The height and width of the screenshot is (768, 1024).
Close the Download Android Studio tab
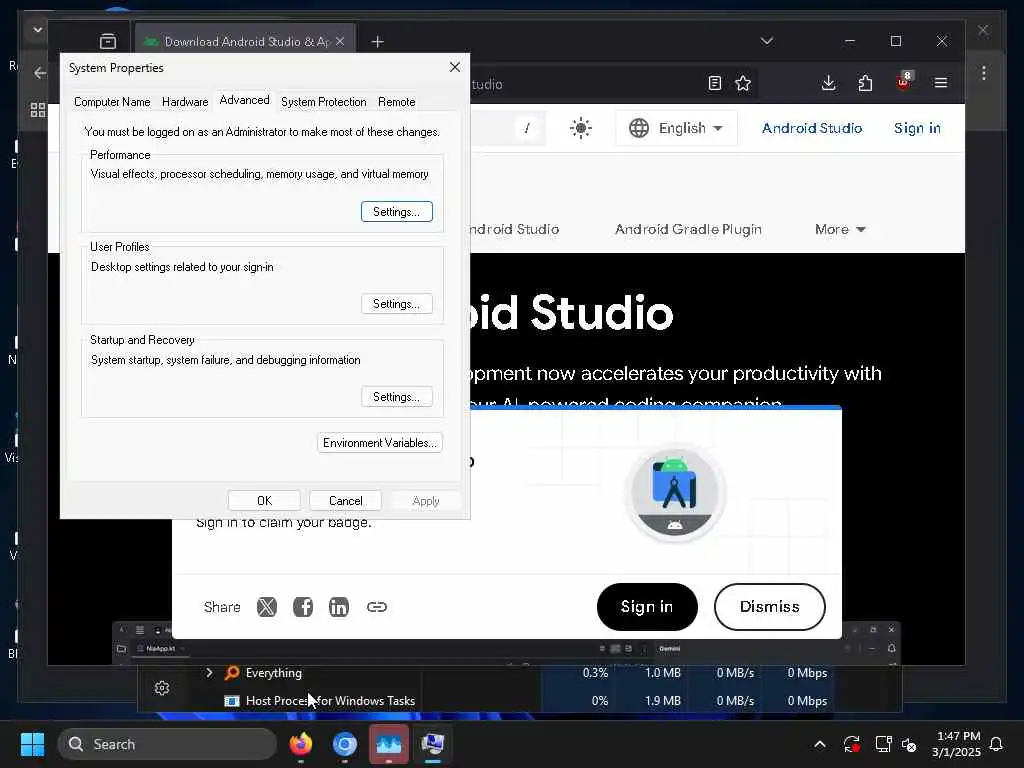[x=340, y=41]
